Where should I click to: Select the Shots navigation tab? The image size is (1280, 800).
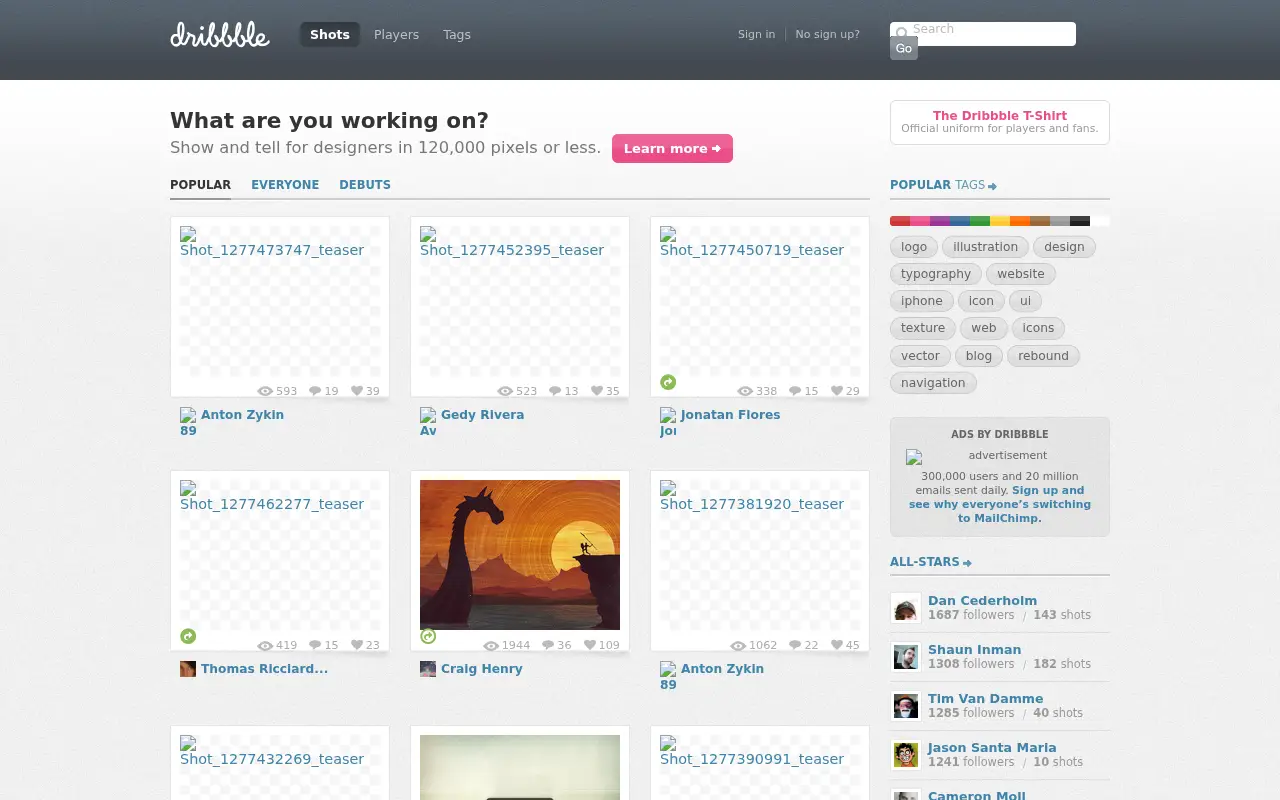coord(330,34)
